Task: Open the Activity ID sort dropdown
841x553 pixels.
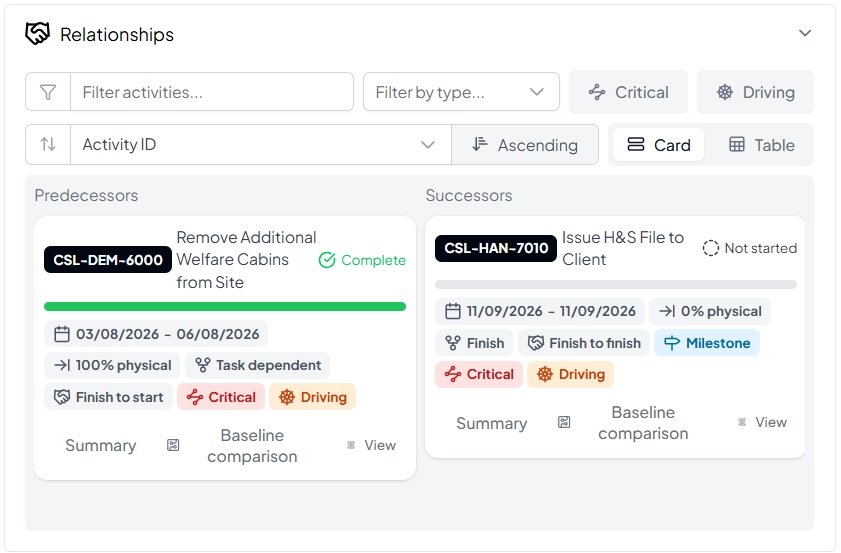Action: (261, 144)
